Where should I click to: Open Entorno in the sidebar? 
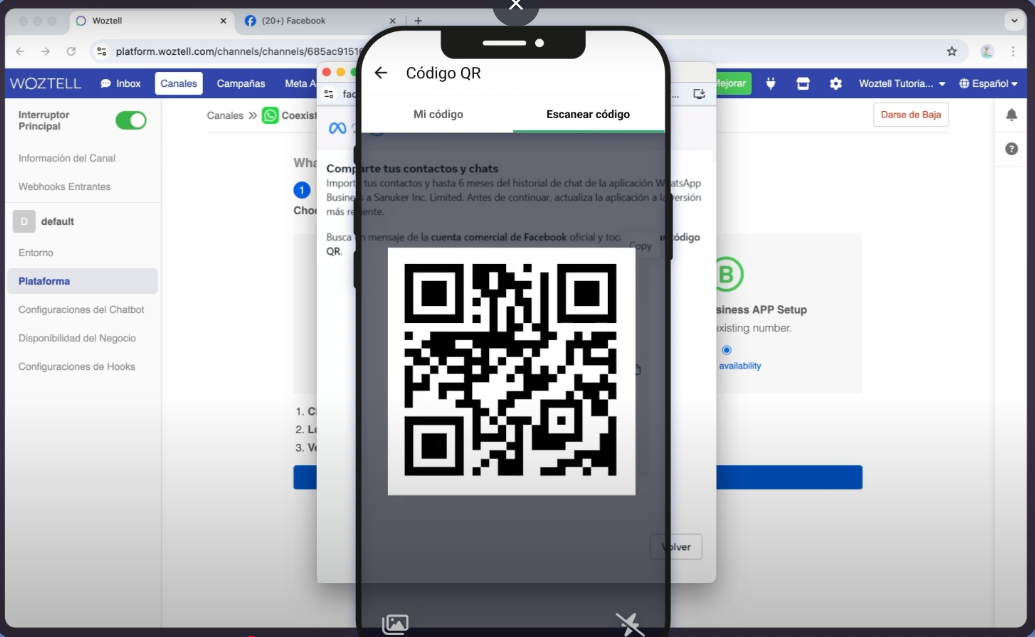coord(36,253)
